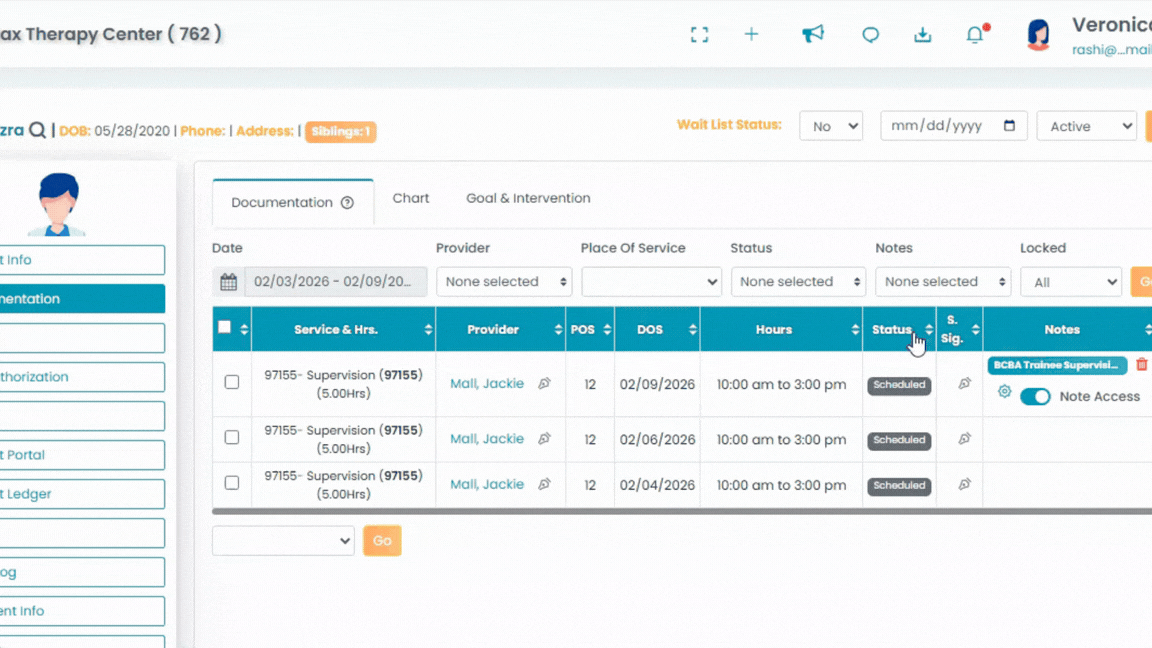1152x648 pixels.
Task: Open the notifications bell
Action: 975,35
